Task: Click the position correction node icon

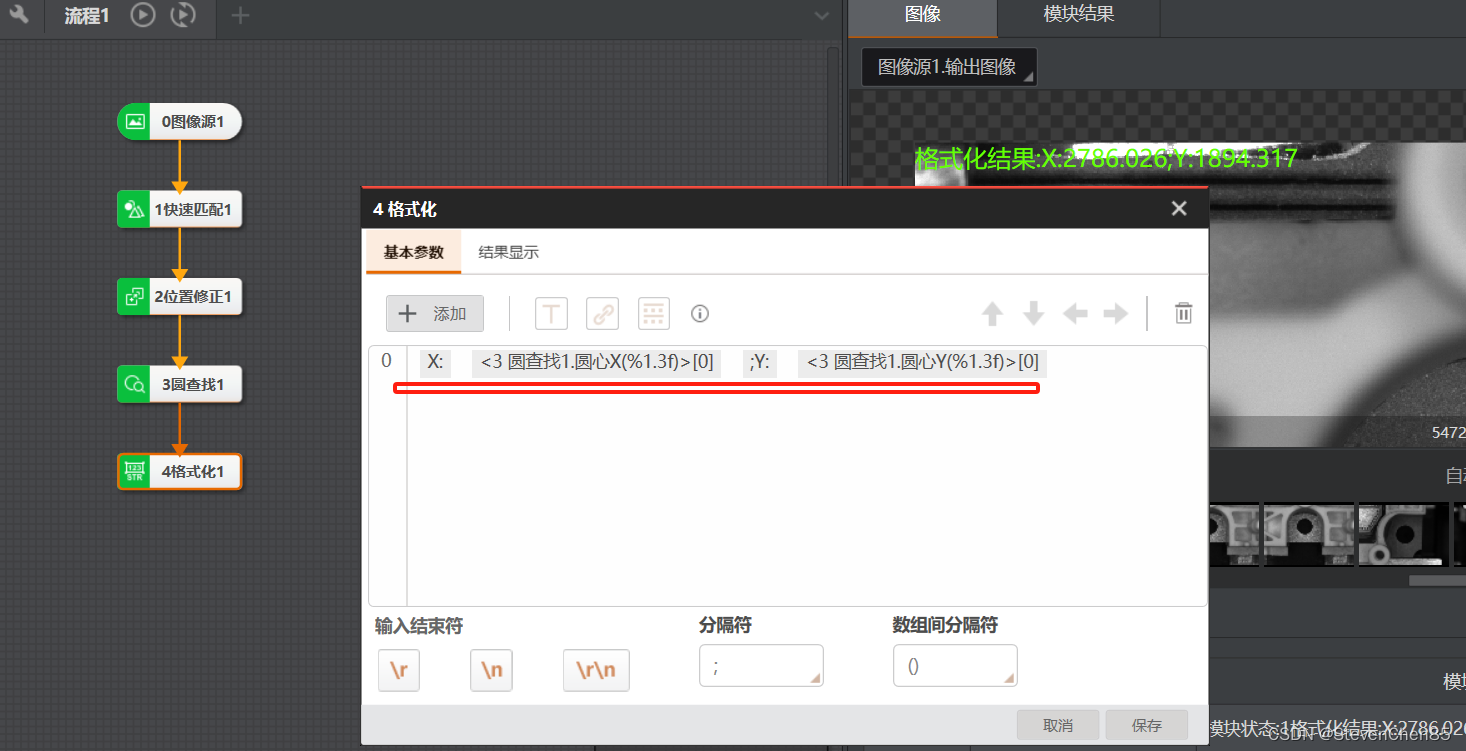Action: click(134, 296)
